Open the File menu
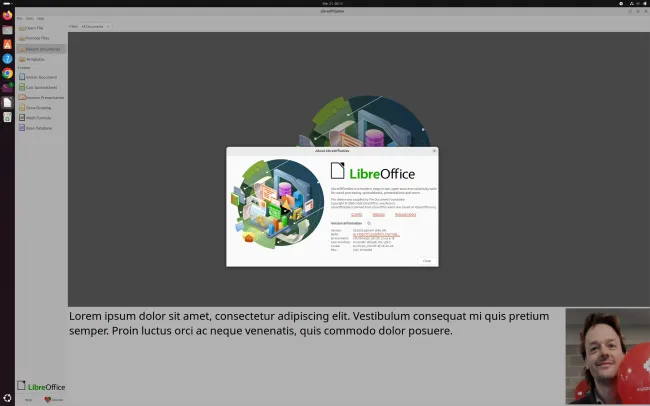This screenshot has height=406, width=650. point(19,19)
